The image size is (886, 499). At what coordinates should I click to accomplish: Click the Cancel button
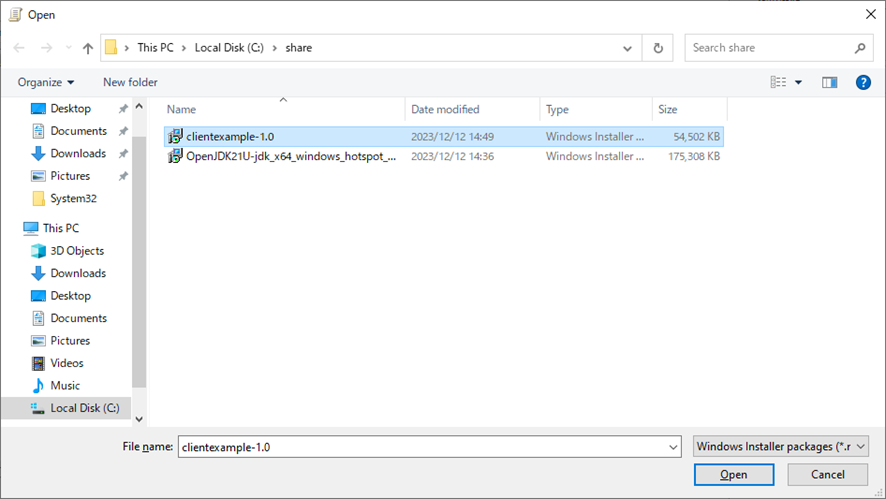(828, 475)
